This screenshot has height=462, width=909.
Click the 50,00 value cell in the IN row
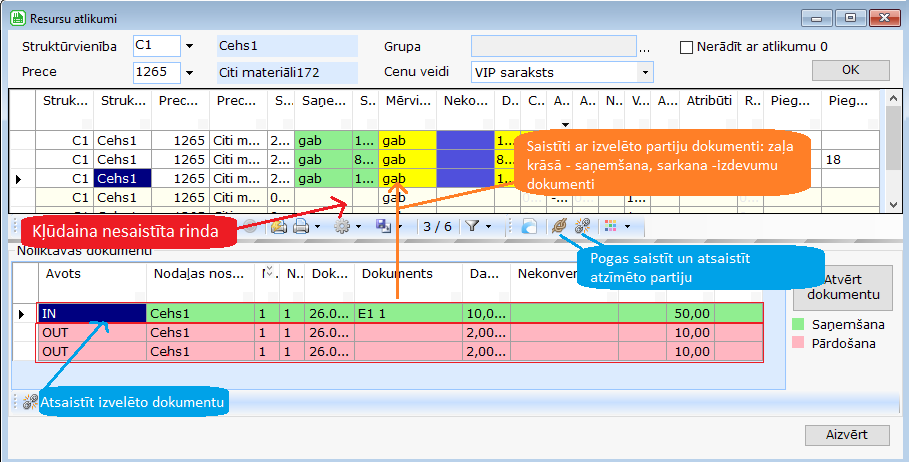pos(690,314)
